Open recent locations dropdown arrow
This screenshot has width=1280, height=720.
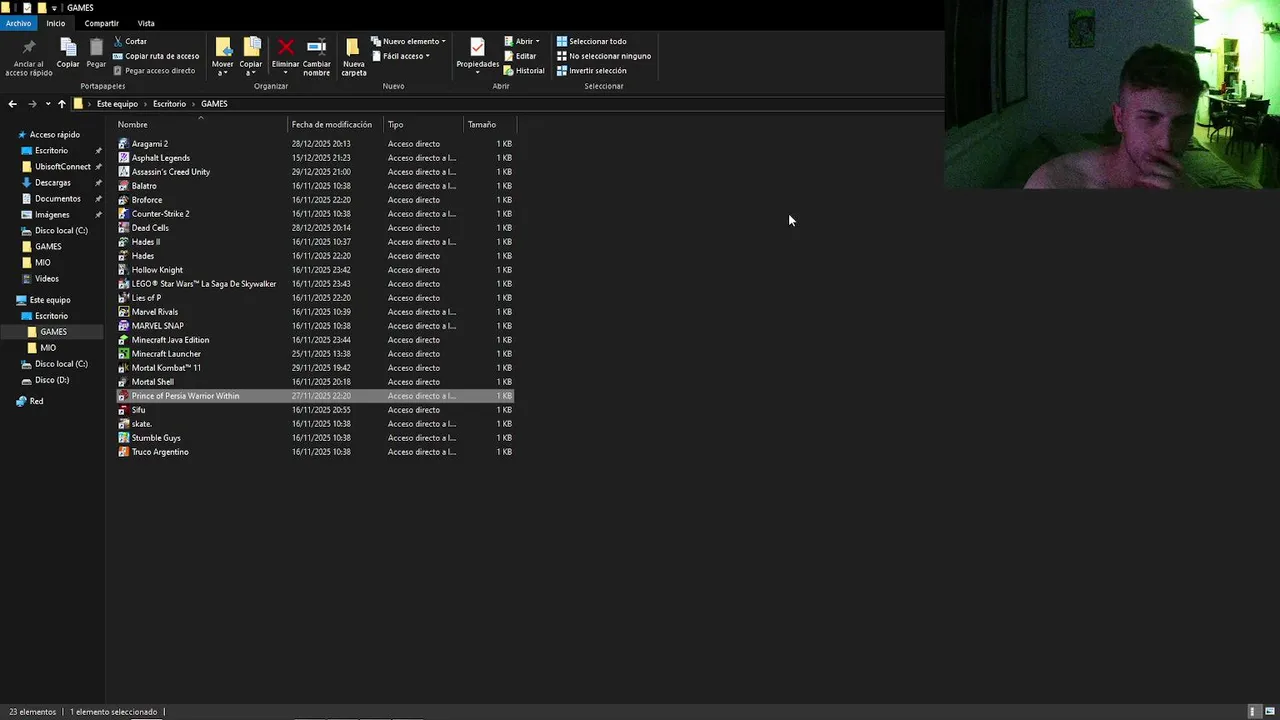point(47,104)
